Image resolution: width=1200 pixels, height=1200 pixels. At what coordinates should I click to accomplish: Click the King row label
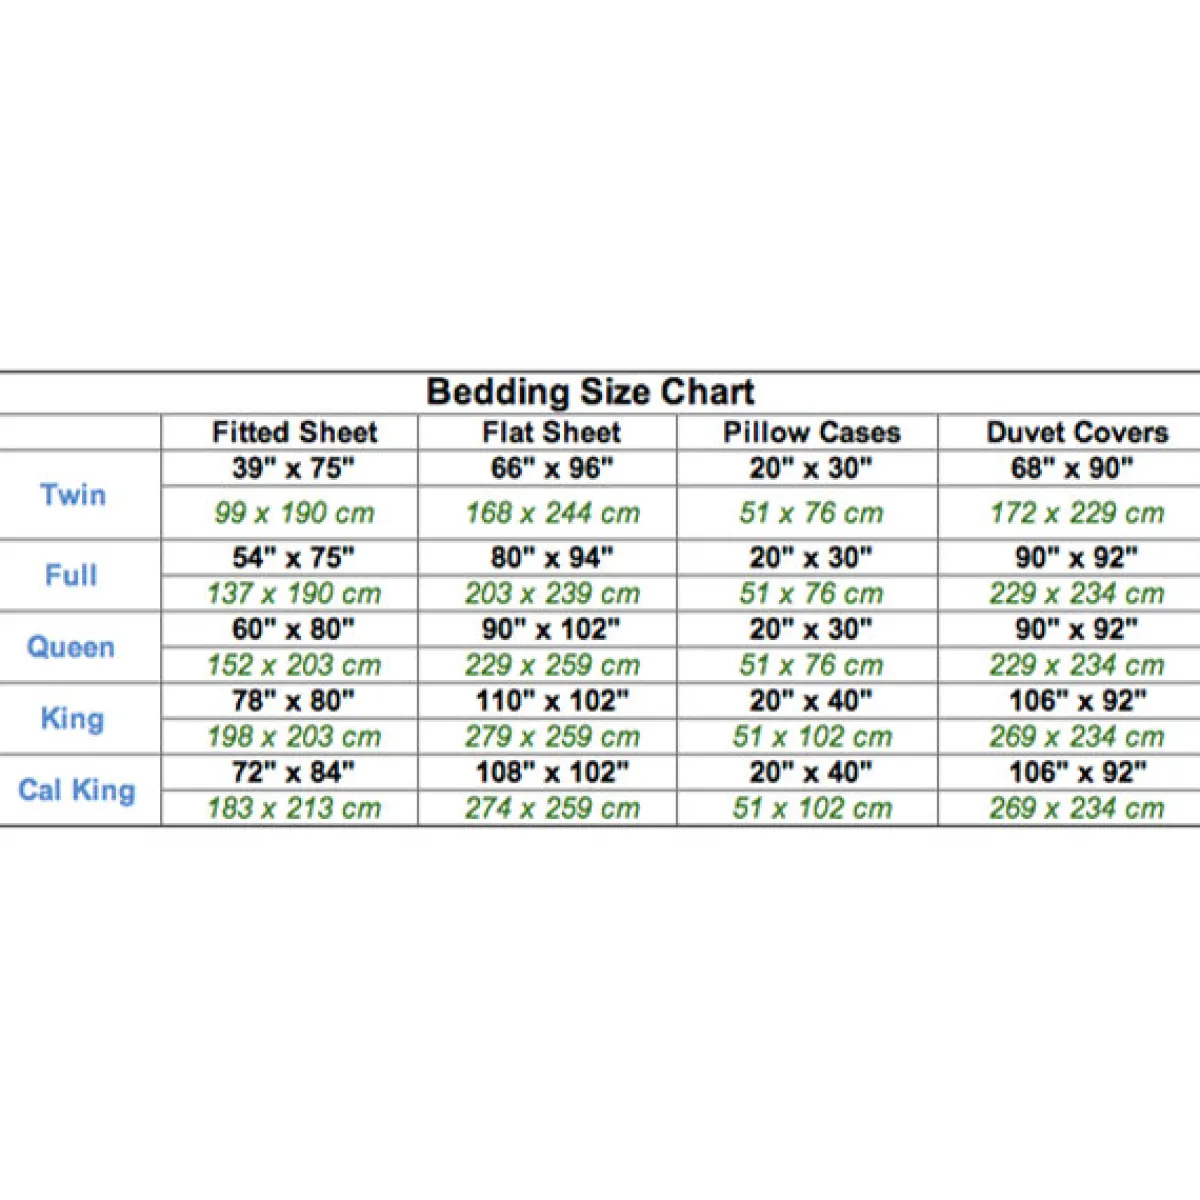point(72,719)
